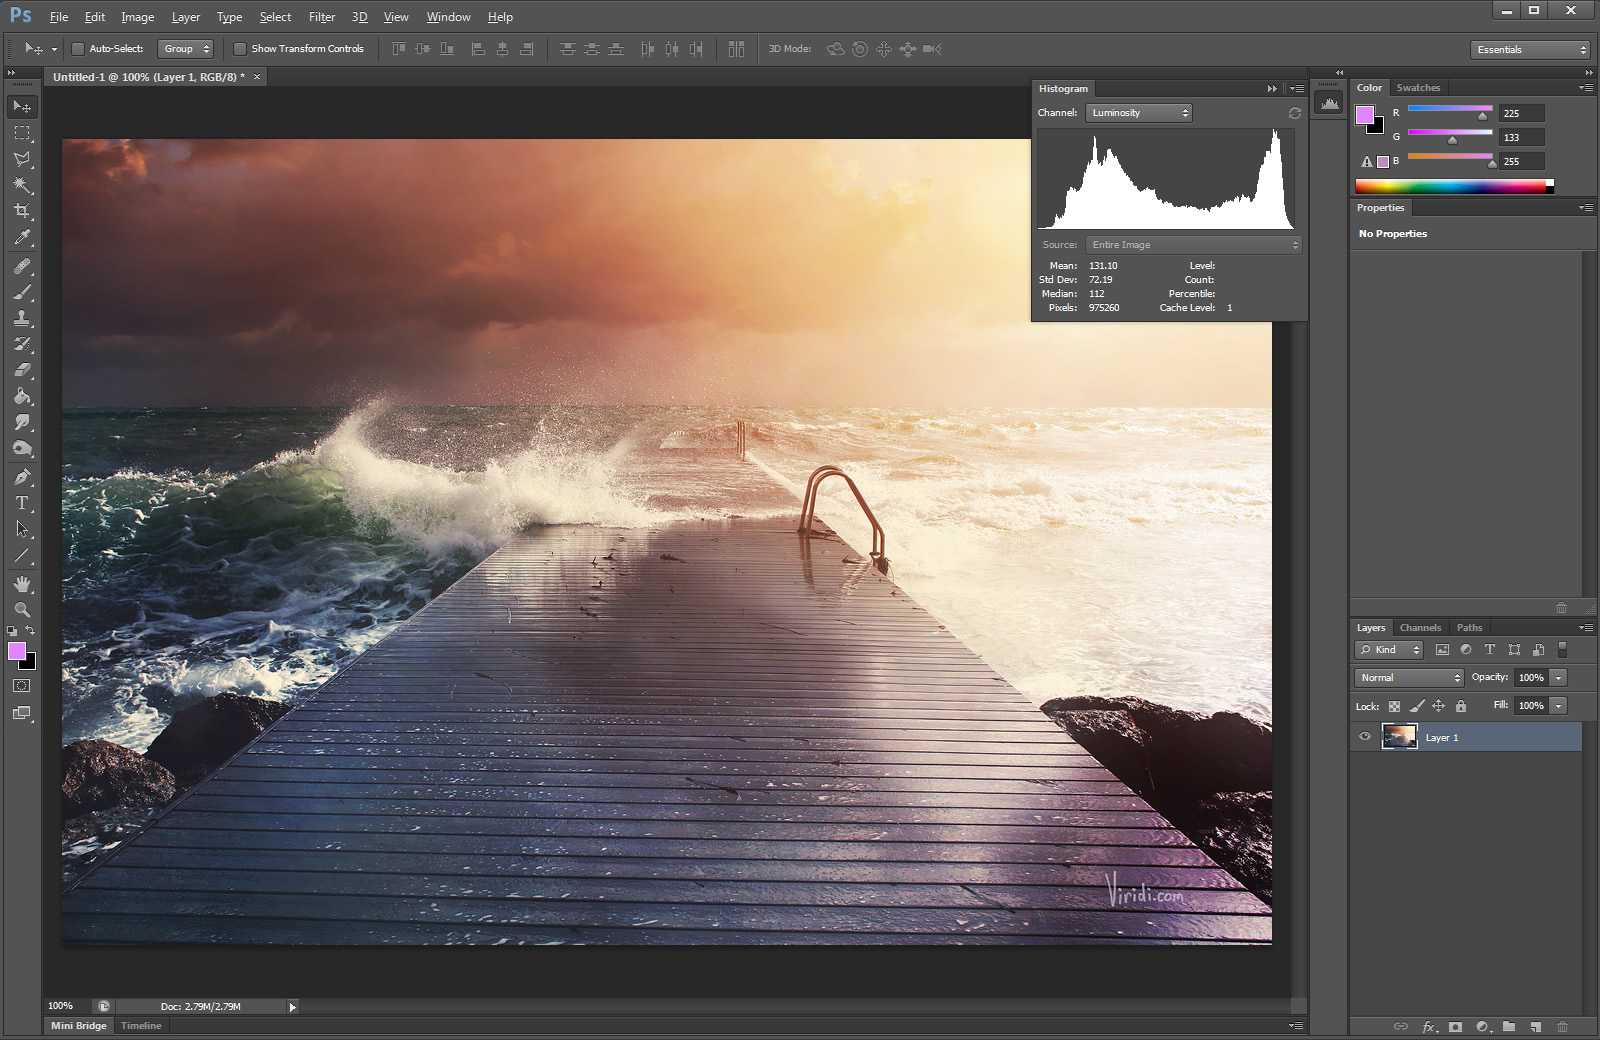Select the Hand tool
The width and height of the screenshot is (1600, 1040).
point(22,583)
